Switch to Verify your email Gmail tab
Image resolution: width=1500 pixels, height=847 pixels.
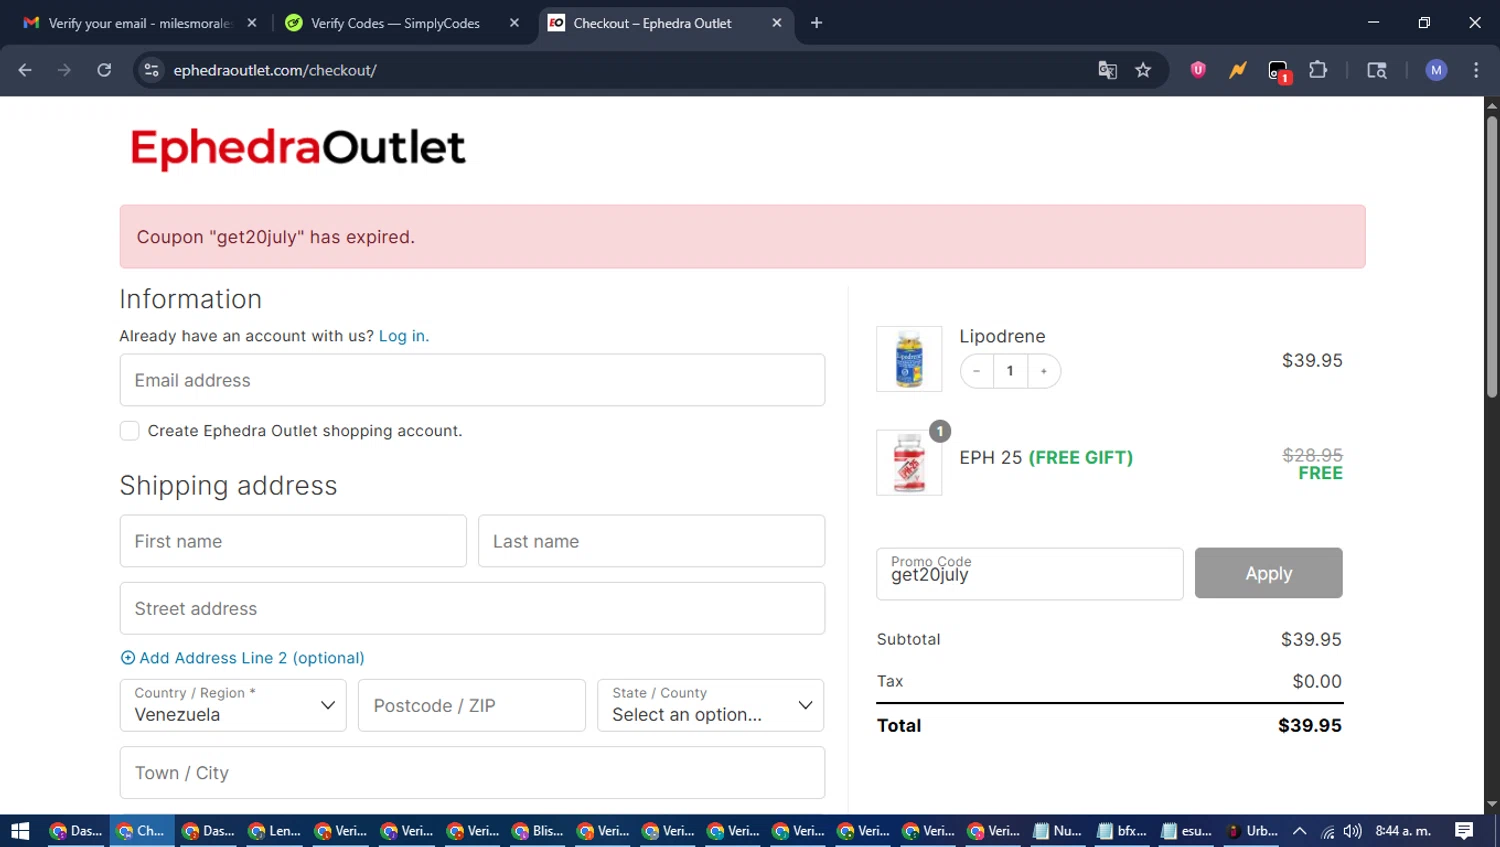click(138, 23)
